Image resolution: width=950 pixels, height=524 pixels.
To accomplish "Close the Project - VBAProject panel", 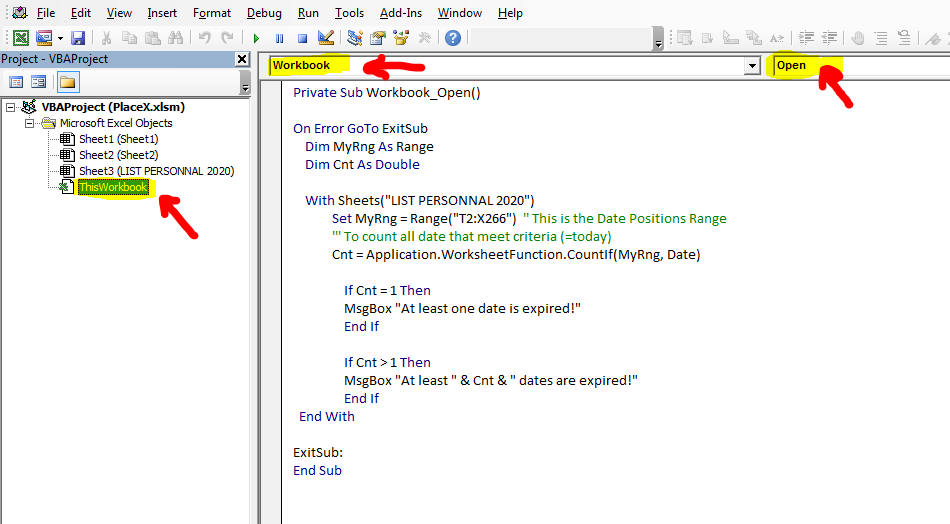I will coord(242,59).
